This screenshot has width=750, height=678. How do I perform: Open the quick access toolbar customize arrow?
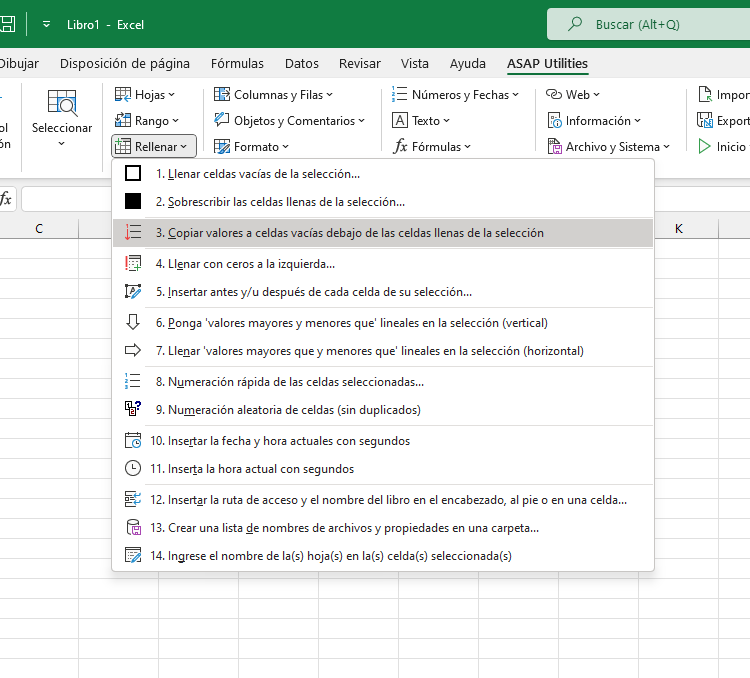pos(46,24)
